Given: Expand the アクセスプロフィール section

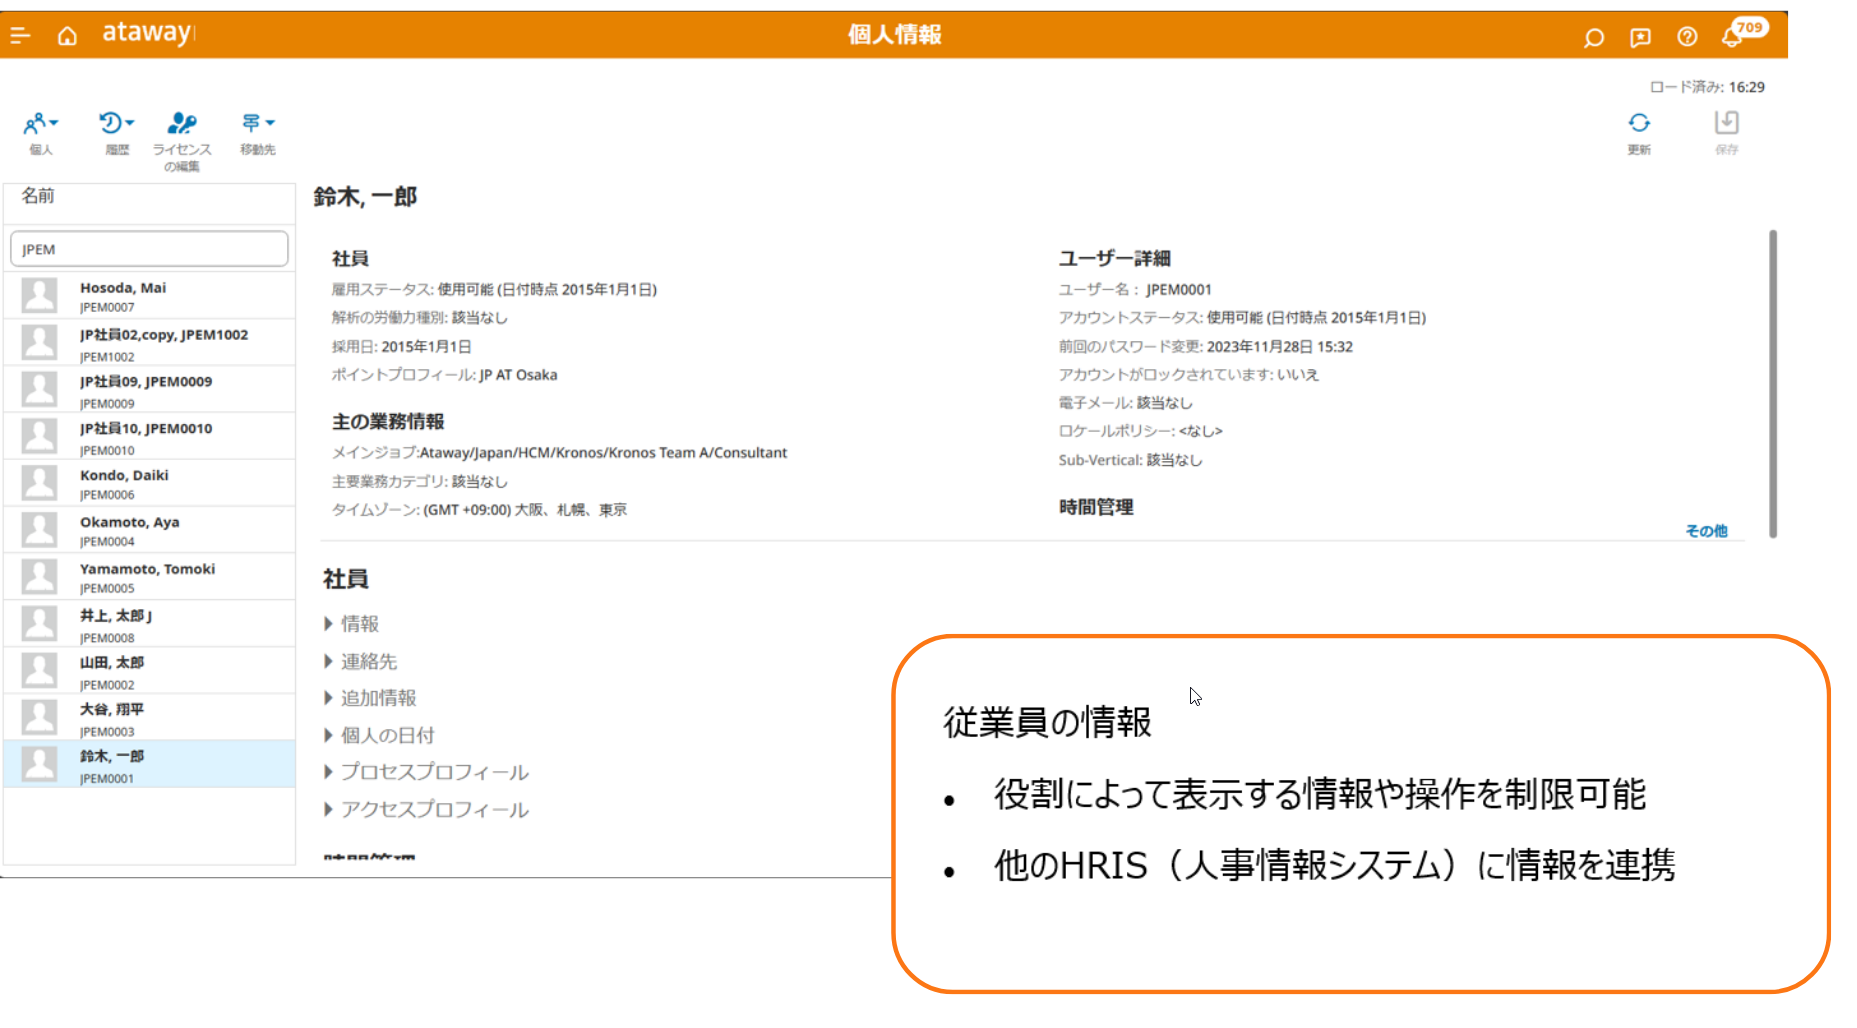Looking at the screenshot, I should pos(434,809).
